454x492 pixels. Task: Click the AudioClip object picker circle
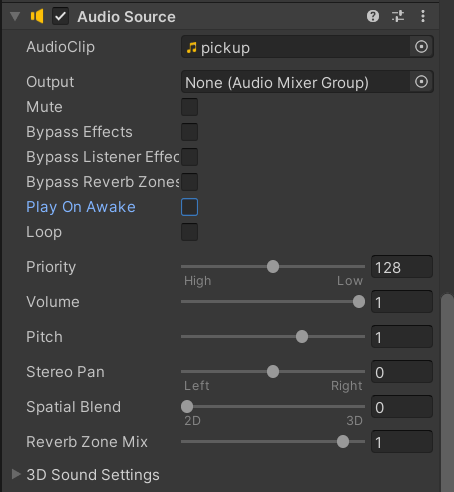pos(421,47)
